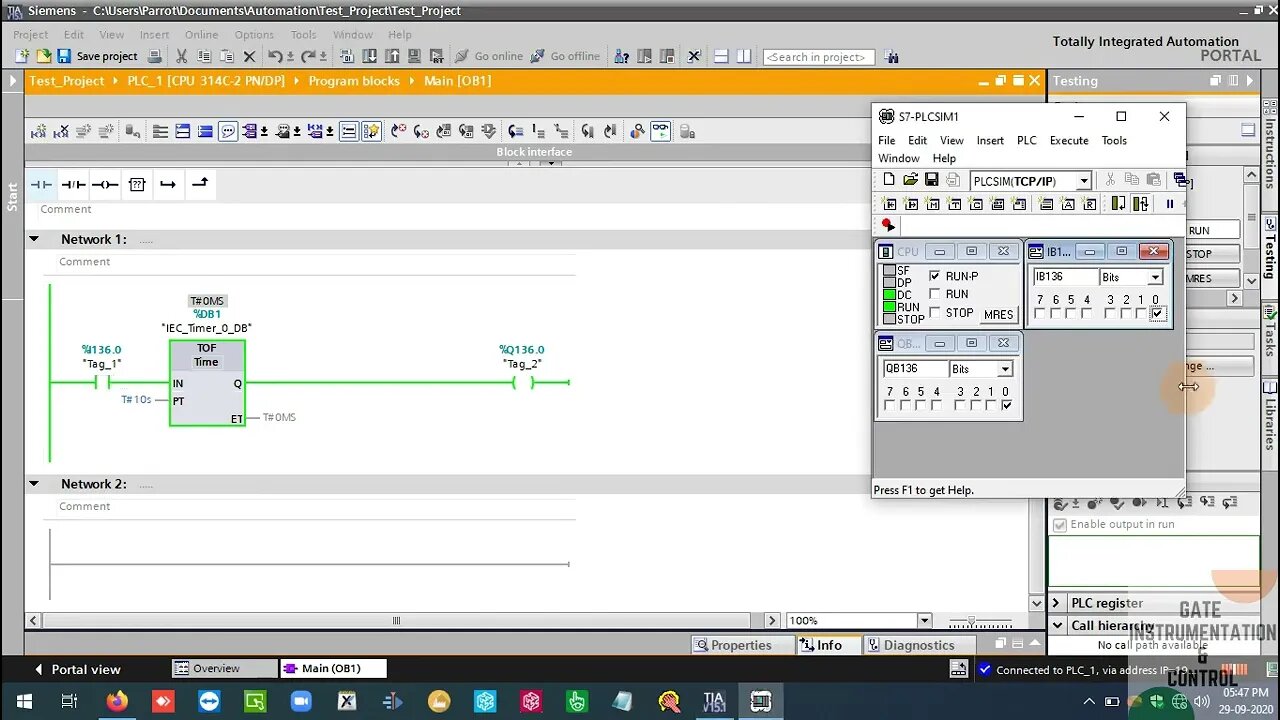Screen dimensions: 1280x720
Task: Open the PLC menu in S7-PLCSIM
Action: [x=1027, y=141]
